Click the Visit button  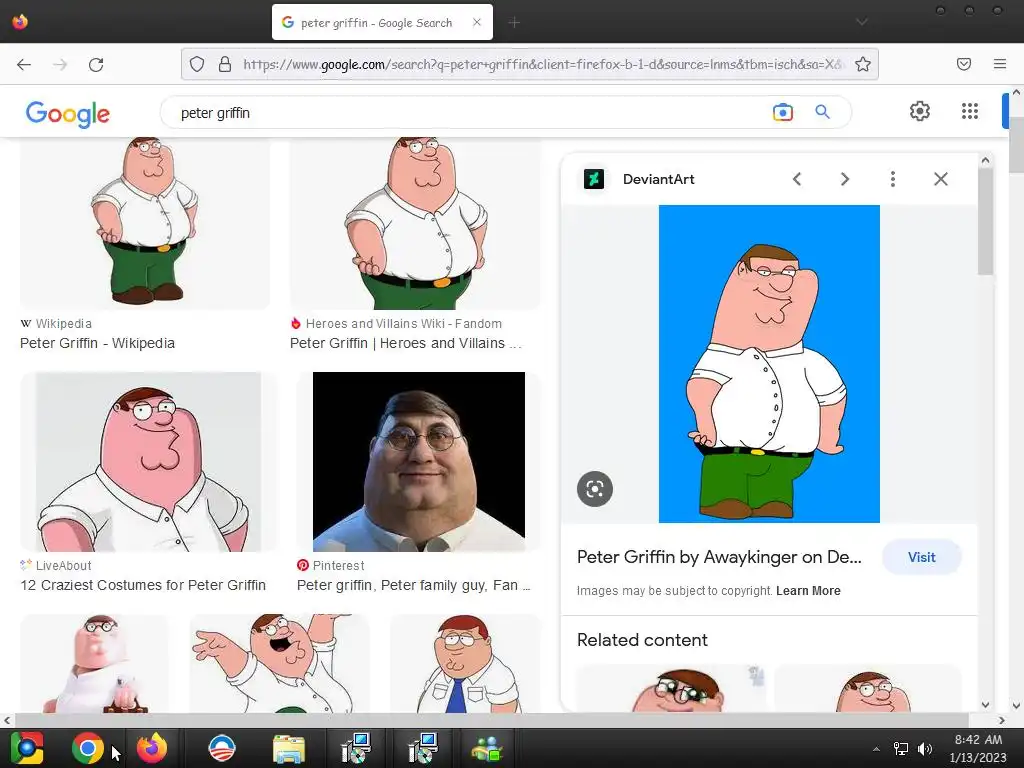coord(921,557)
